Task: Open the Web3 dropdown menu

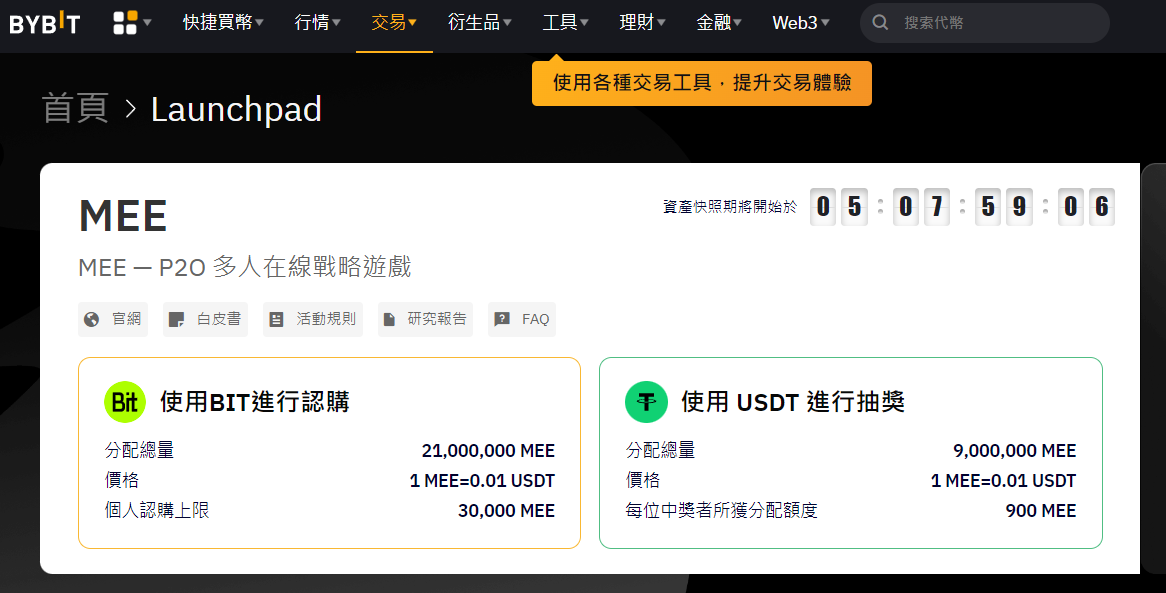Action: pos(801,22)
